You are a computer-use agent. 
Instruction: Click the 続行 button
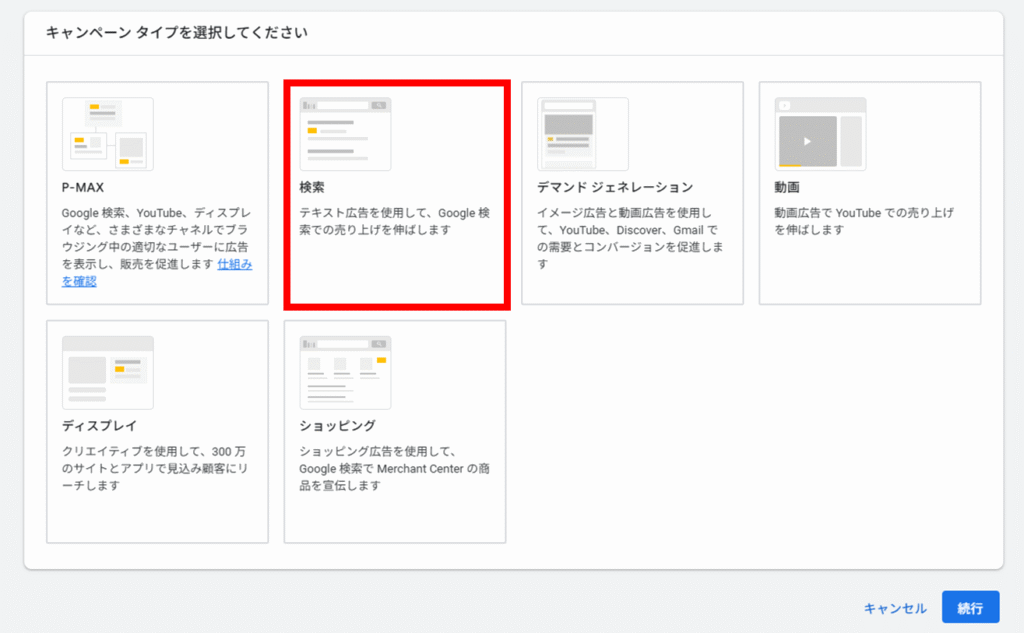[970, 608]
